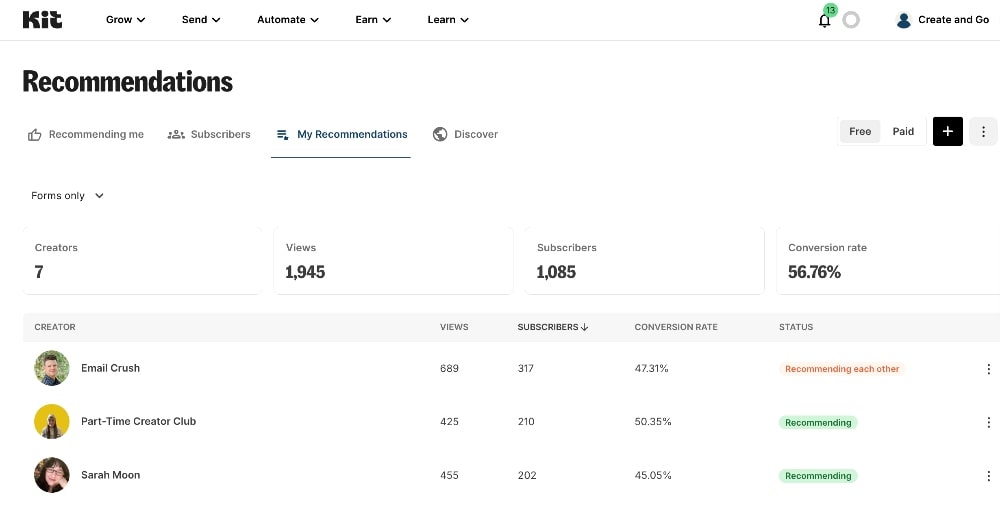Open Email Crush row options menu
Screen dimensions: 1000x509
[989, 369]
